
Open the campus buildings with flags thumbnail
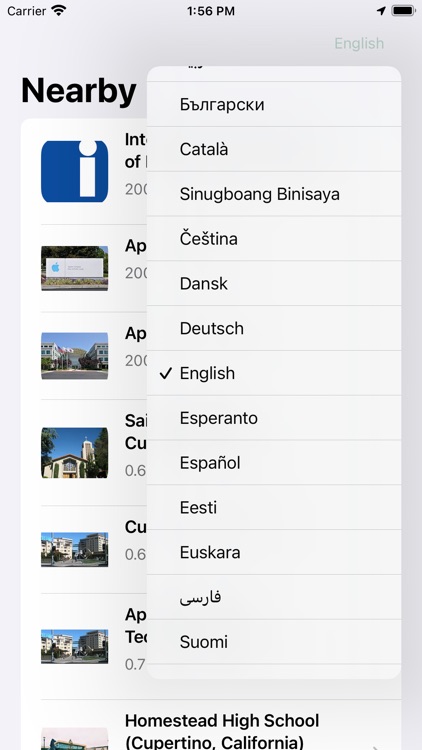click(75, 356)
